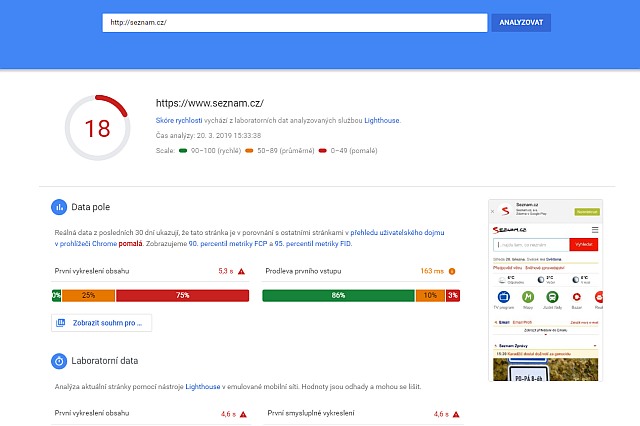Open přehledu uživatelského dojmu link
This screenshot has width=640, height=426.
click(397, 233)
